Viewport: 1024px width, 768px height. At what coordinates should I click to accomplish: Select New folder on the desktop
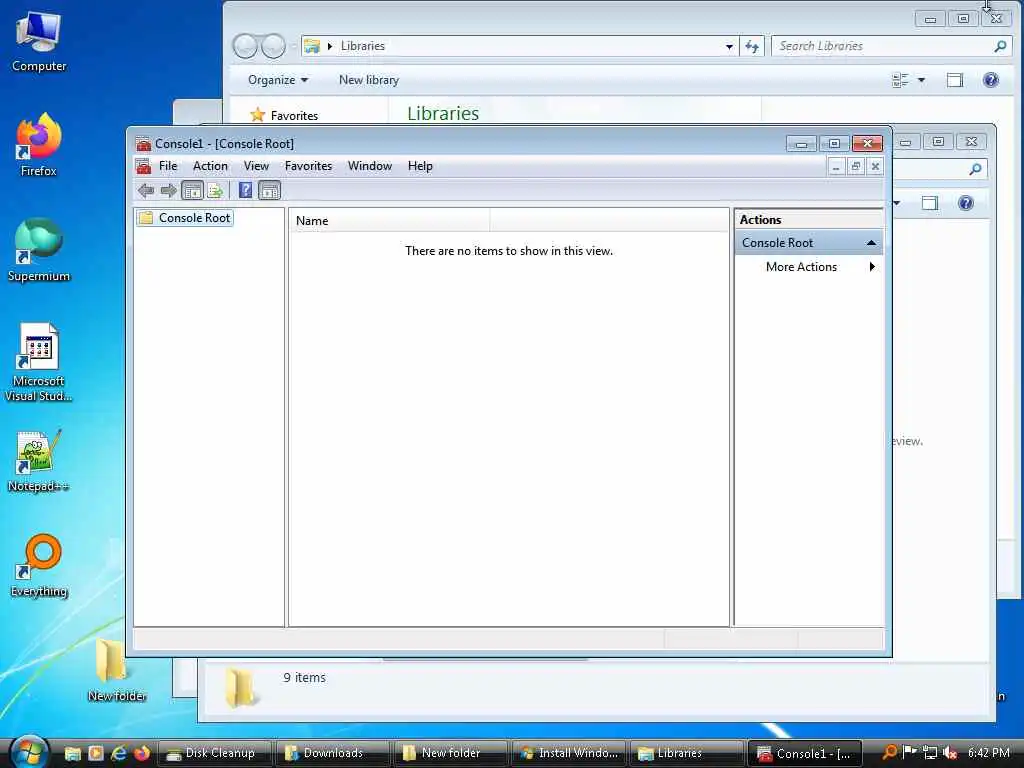point(116,670)
